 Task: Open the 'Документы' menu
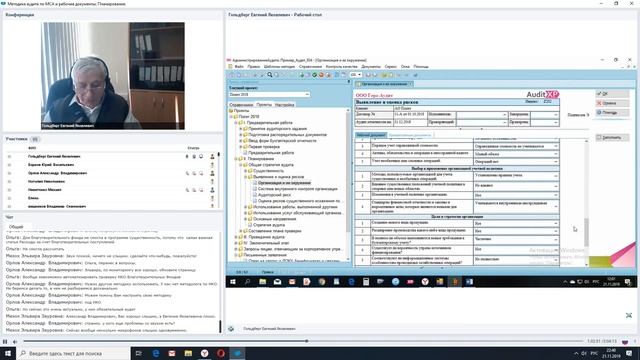tap(371, 67)
